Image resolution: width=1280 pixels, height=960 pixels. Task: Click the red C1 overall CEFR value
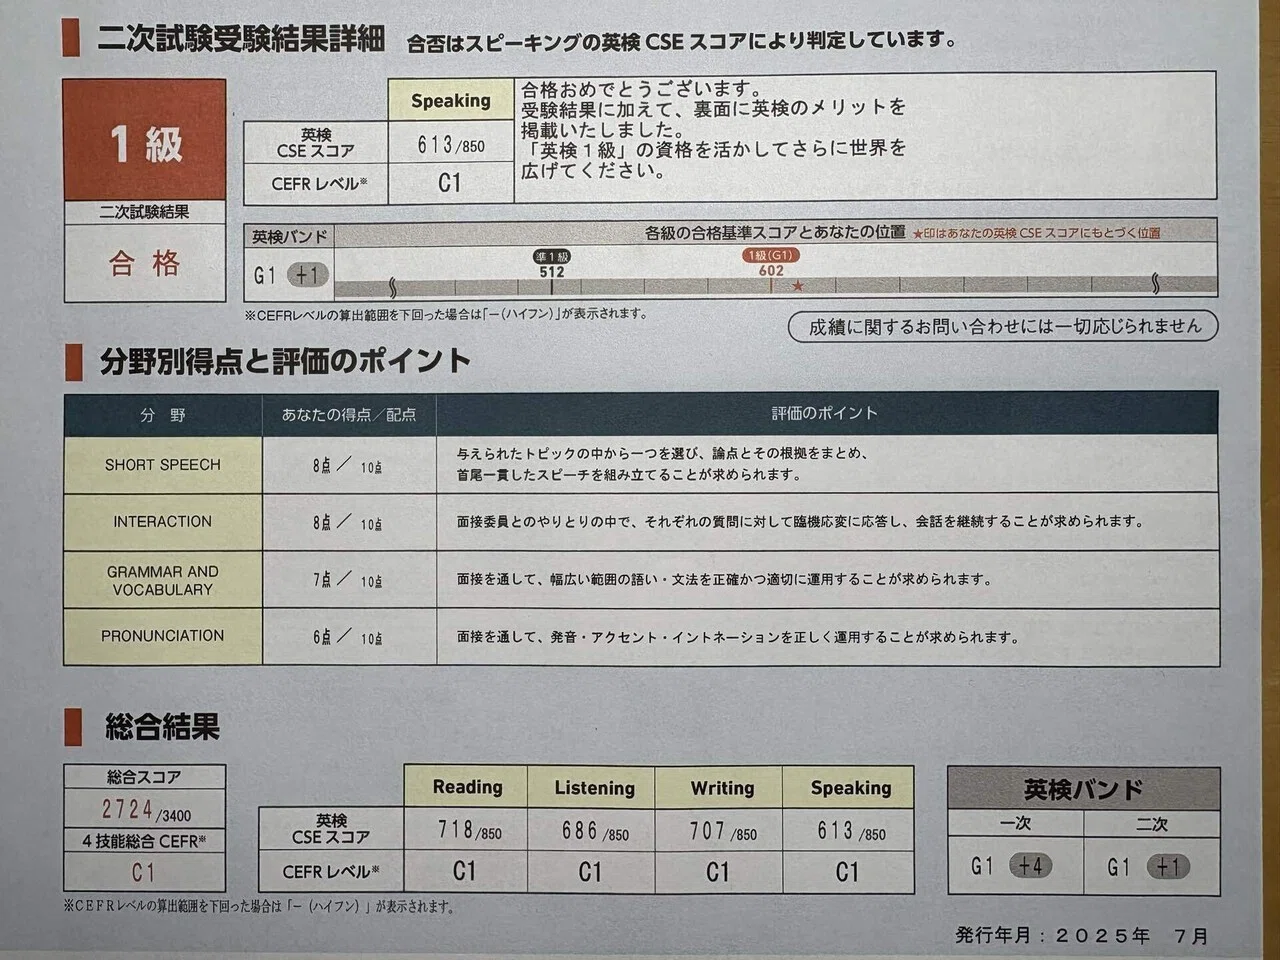point(144,873)
